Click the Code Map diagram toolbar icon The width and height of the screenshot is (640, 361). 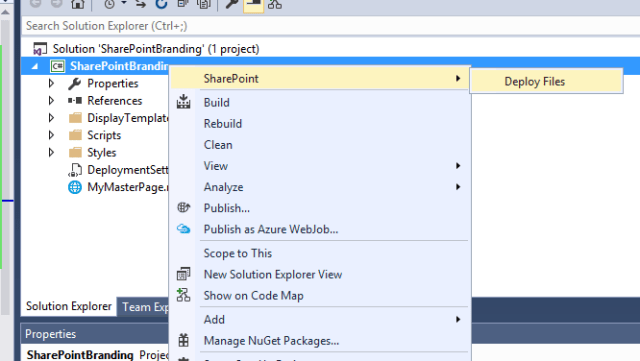(275, 4)
